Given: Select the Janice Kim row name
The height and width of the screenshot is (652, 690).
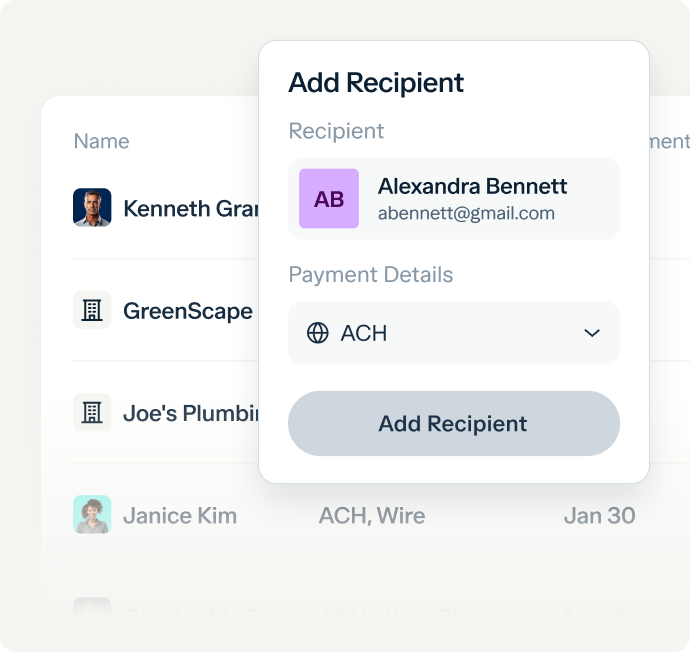Looking at the screenshot, I should click(x=180, y=516).
